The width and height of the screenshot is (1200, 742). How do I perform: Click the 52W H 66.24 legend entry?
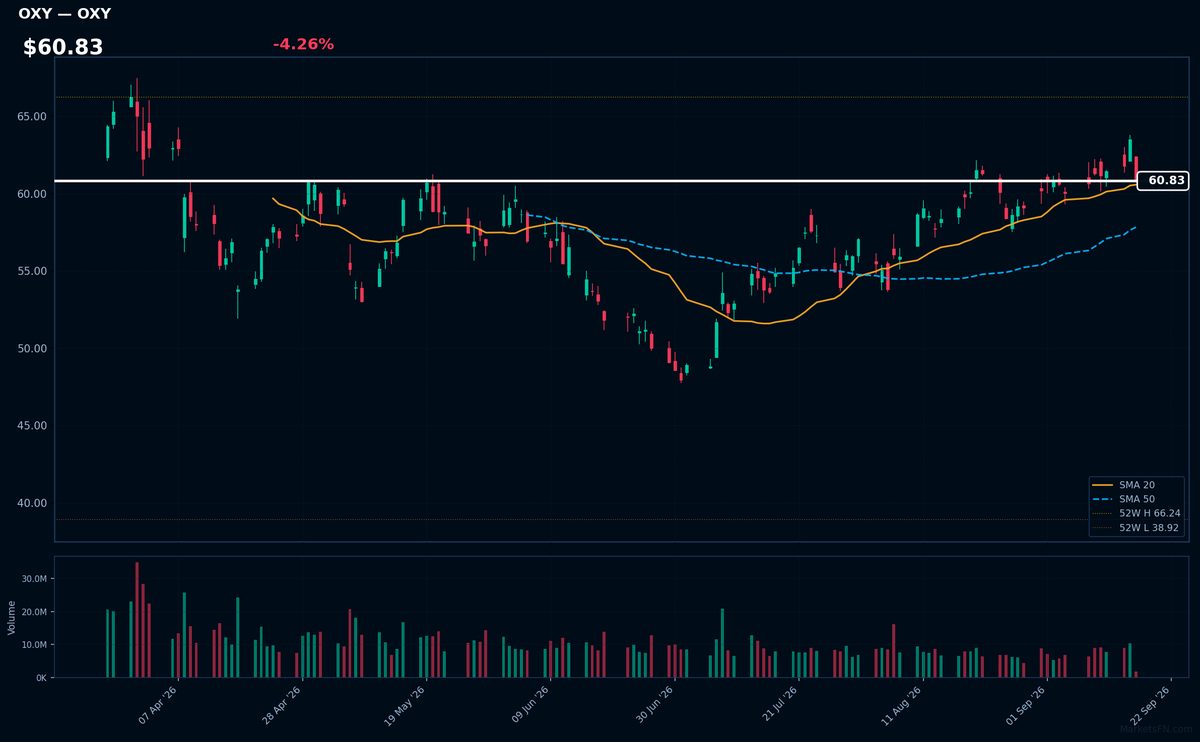(1138, 513)
